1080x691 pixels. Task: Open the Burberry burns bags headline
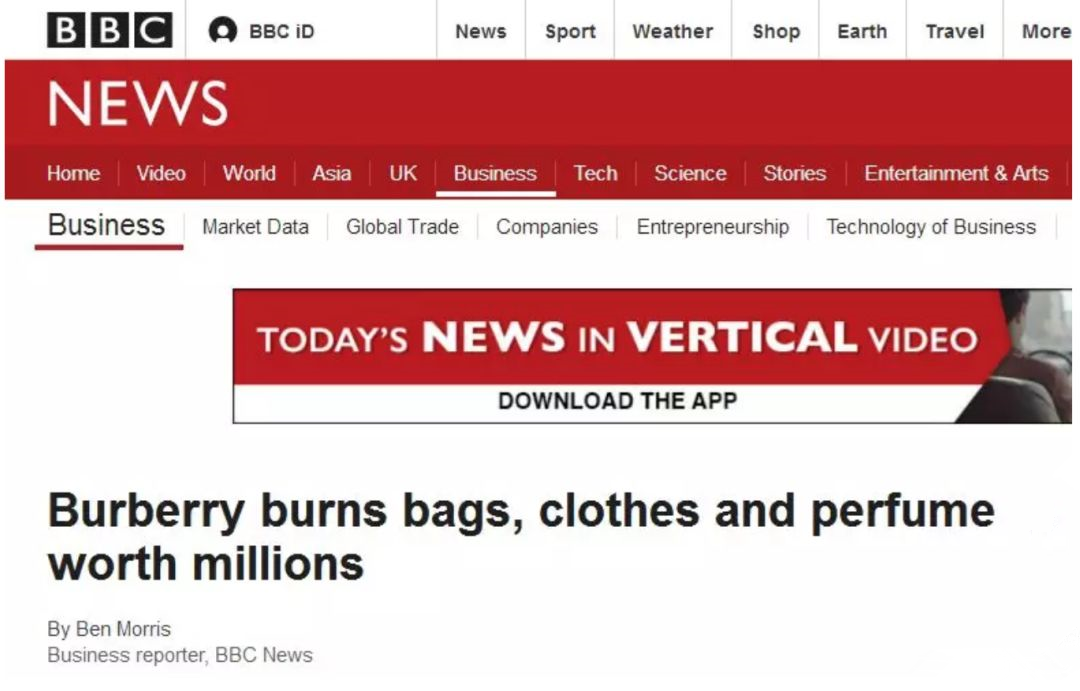tap(521, 537)
